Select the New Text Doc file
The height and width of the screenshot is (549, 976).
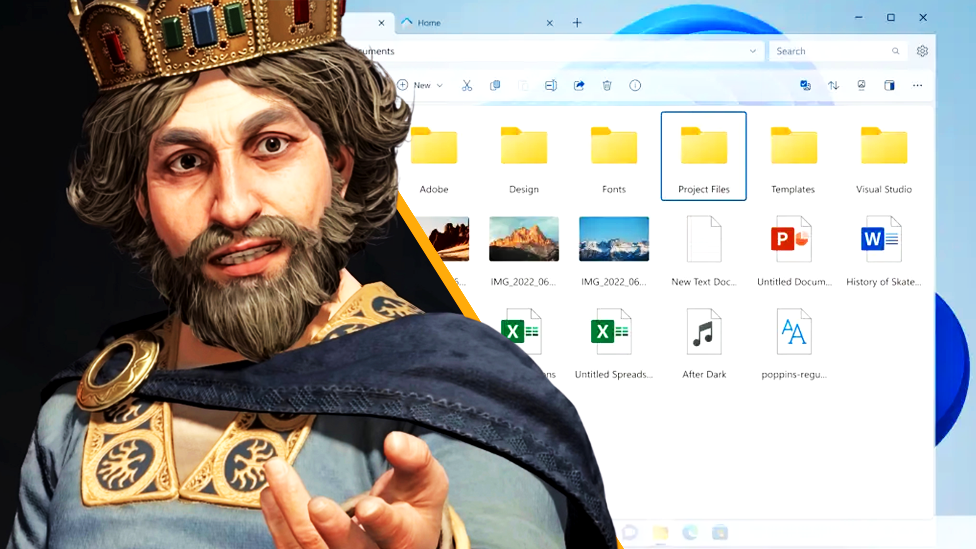point(703,251)
